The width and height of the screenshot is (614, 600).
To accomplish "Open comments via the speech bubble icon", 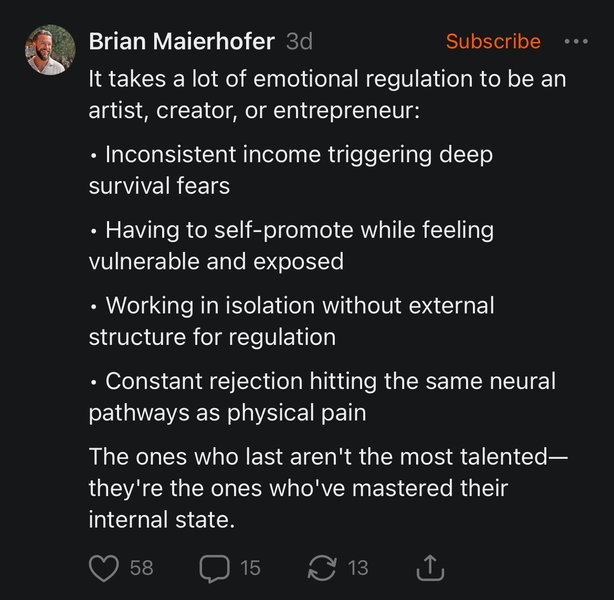I will (x=213, y=568).
